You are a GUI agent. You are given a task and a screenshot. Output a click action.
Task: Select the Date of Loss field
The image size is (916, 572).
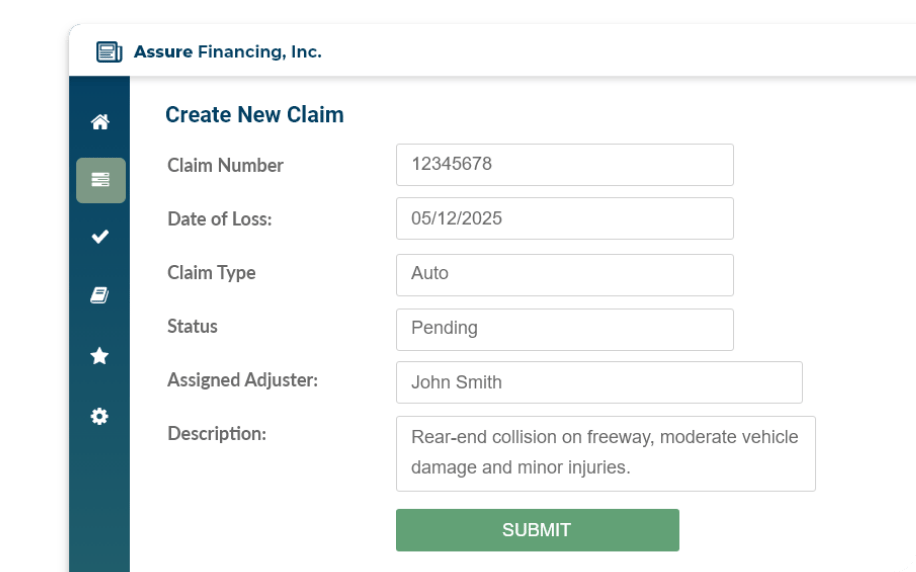pyautogui.click(x=565, y=219)
